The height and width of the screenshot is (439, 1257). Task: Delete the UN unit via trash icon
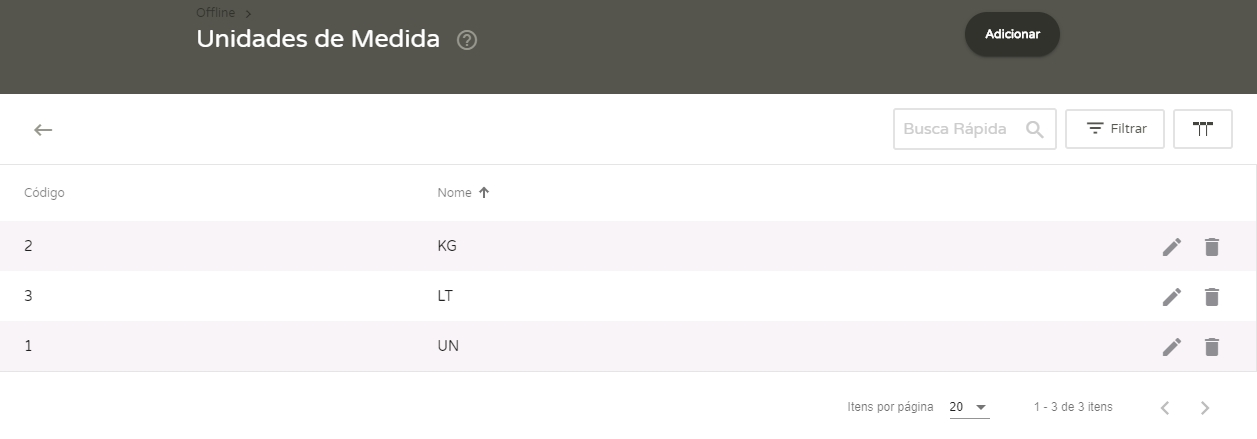1212,347
